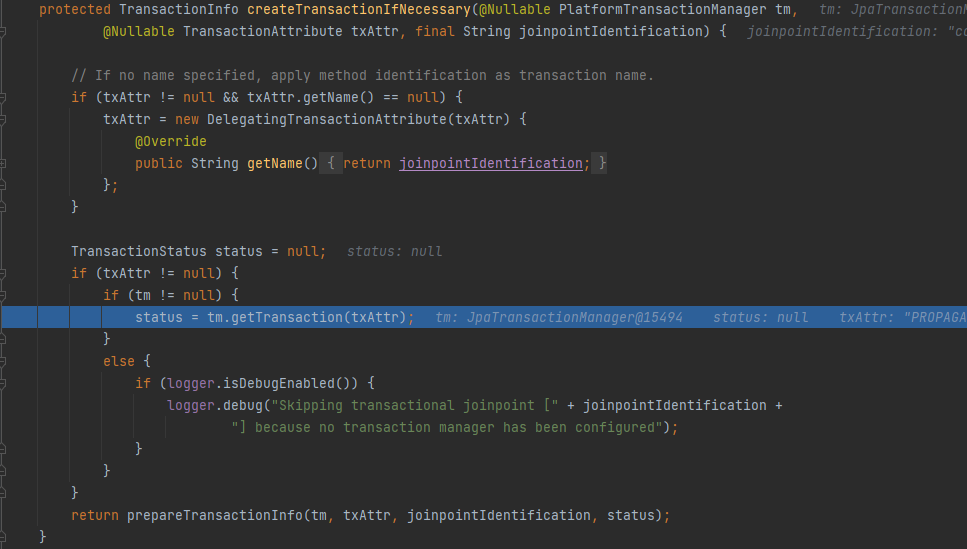Click getTransaction on the highlighted execution line

[287, 317]
